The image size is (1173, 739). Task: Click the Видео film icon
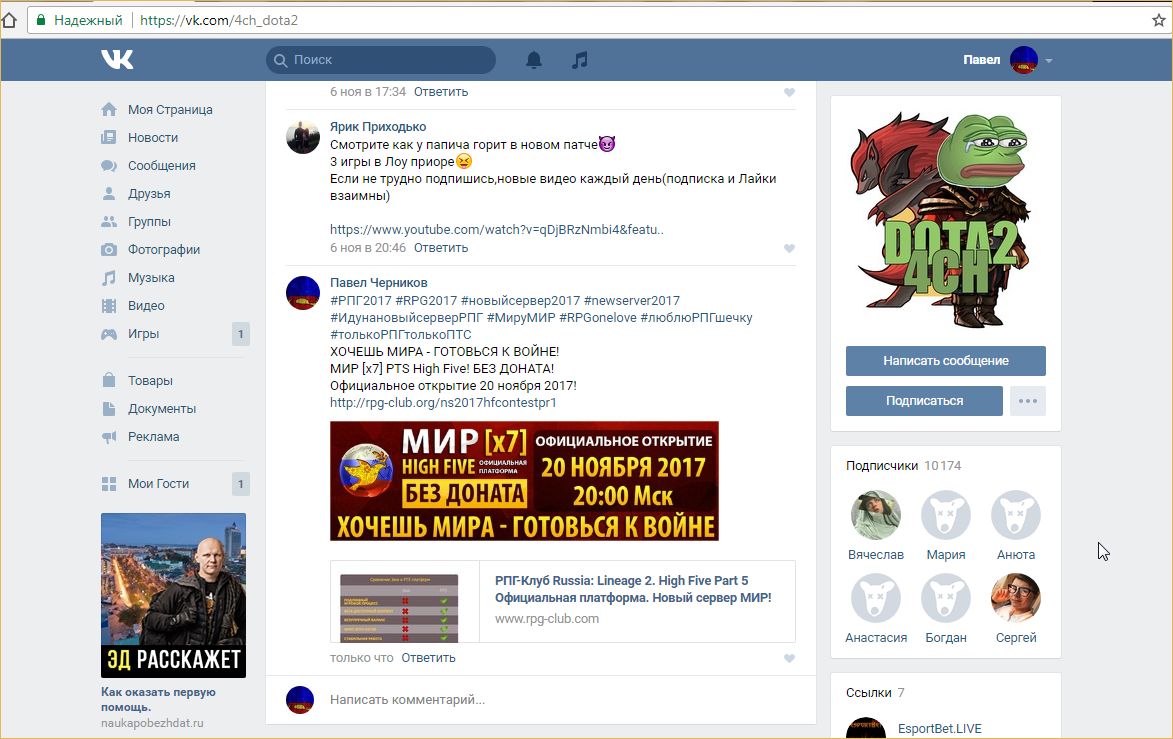pos(109,306)
